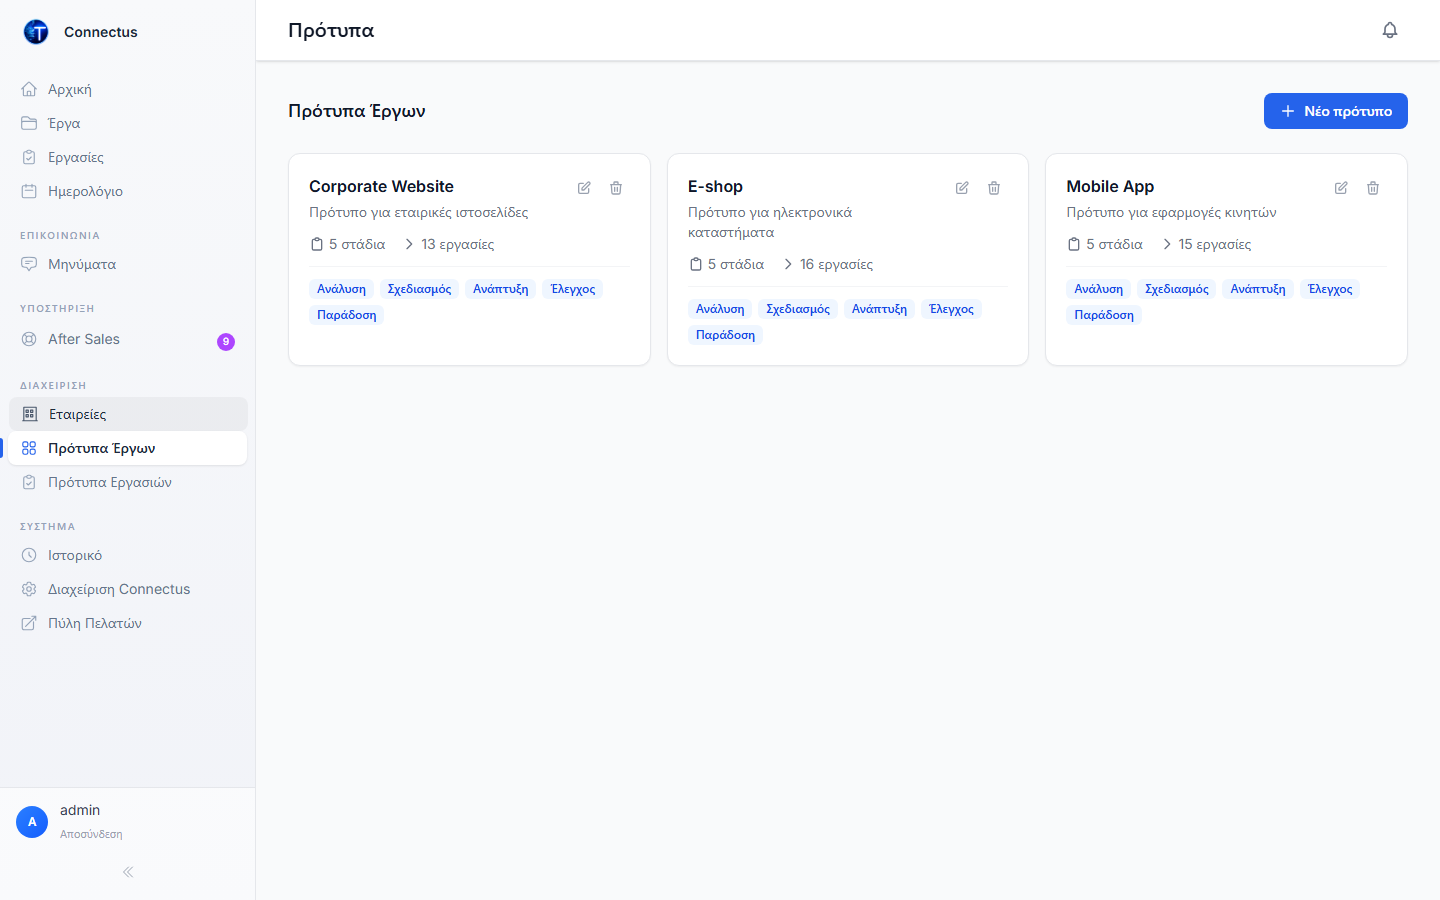Select the Σχεδιασμός tag on the E-shop card
The image size is (1440, 900).
(x=798, y=309)
